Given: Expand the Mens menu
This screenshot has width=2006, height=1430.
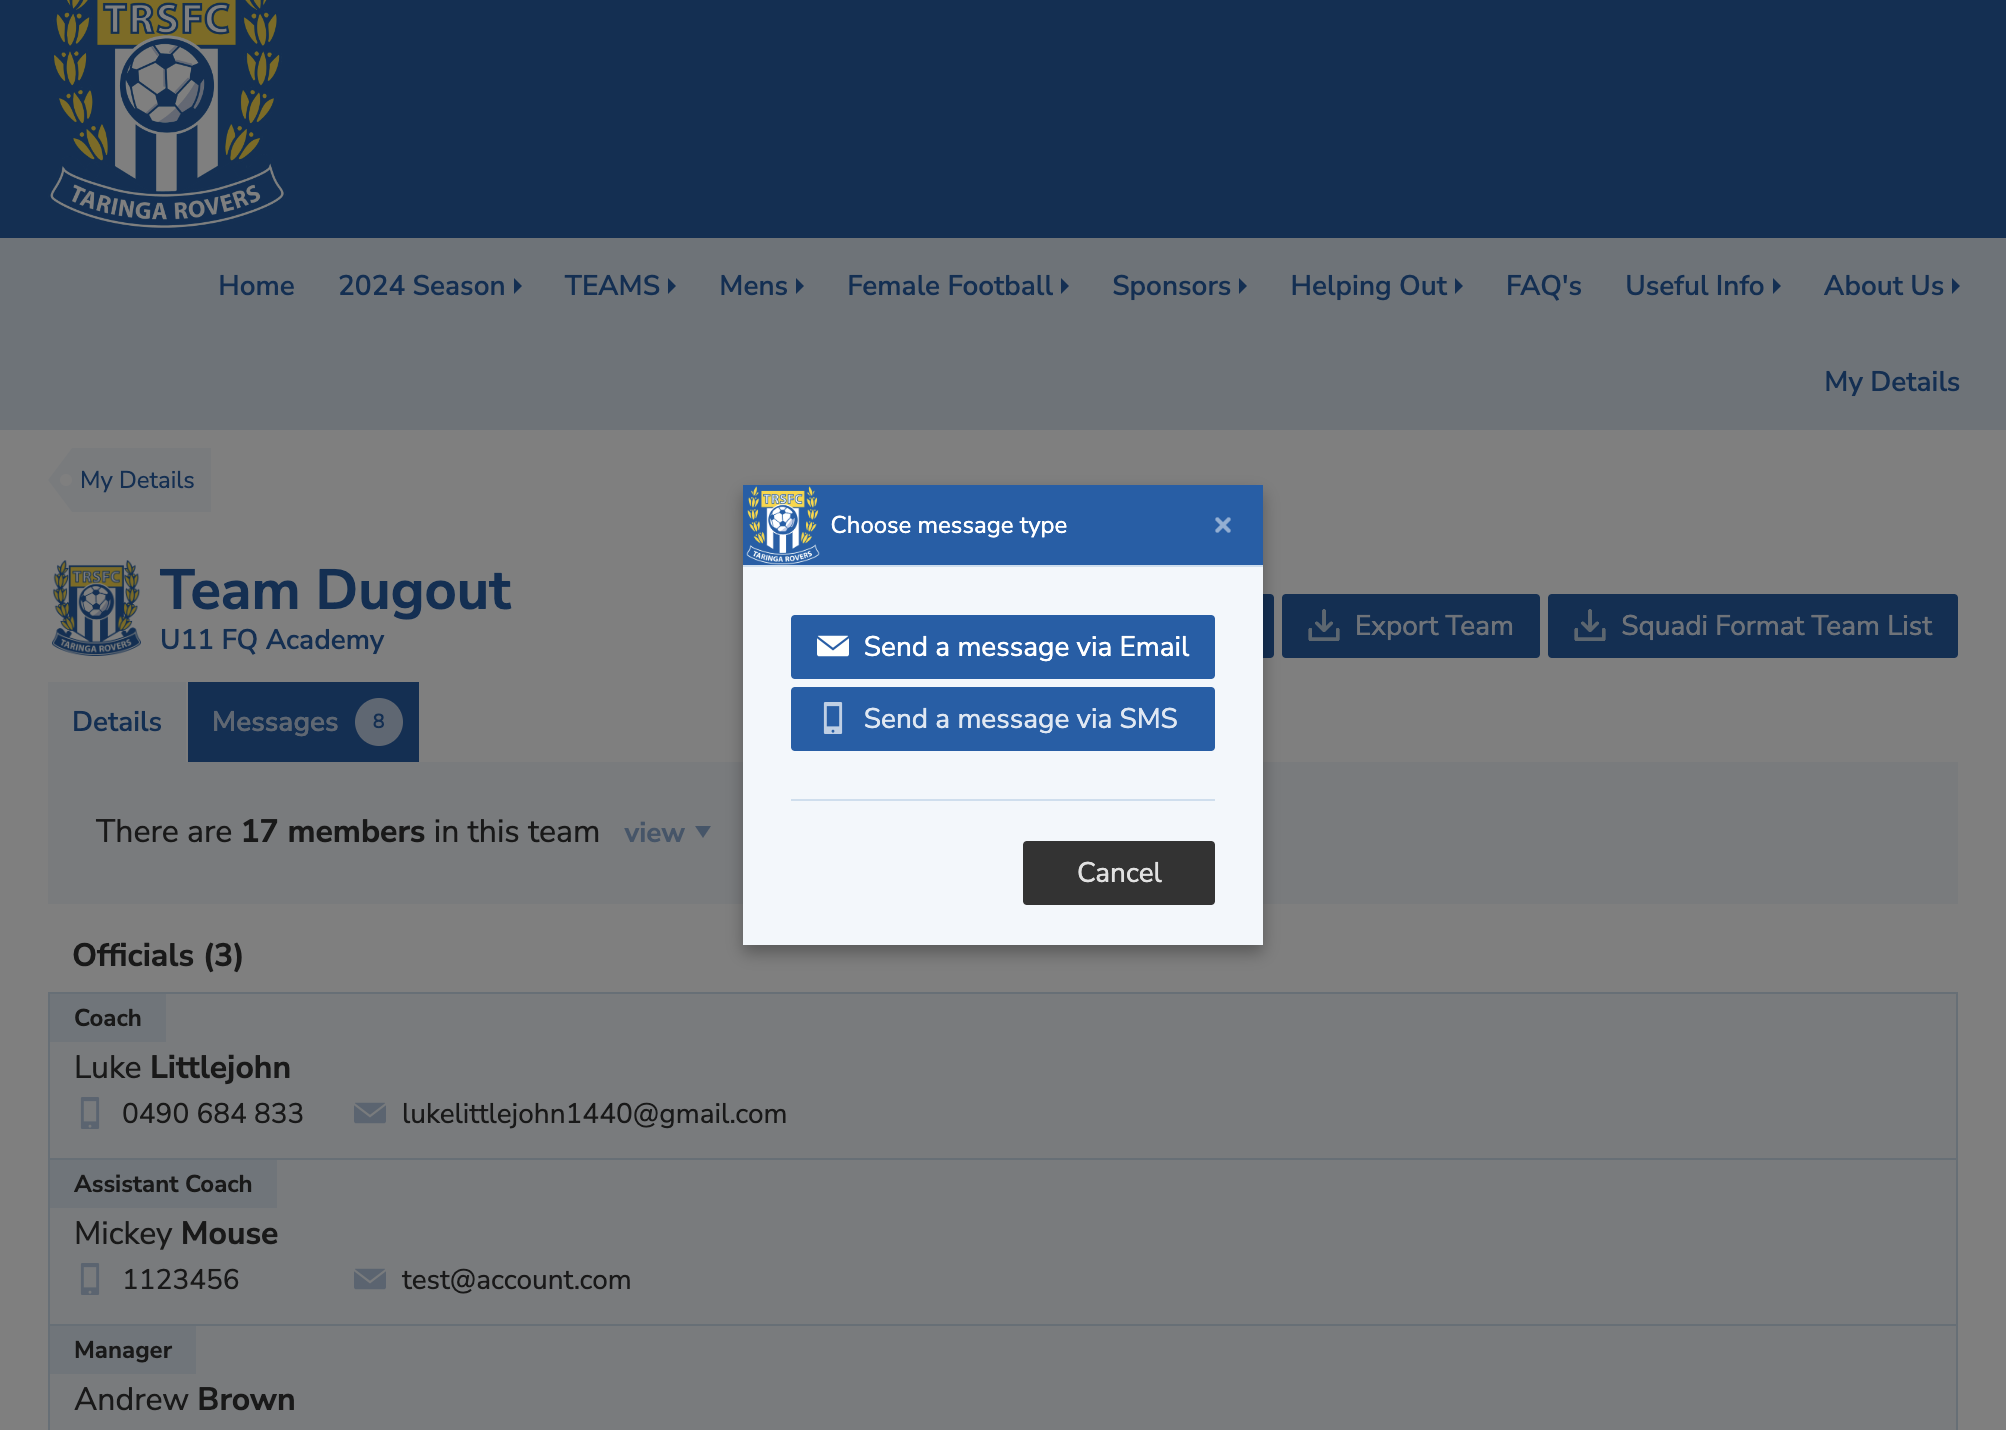Looking at the screenshot, I should click(762, 286).
